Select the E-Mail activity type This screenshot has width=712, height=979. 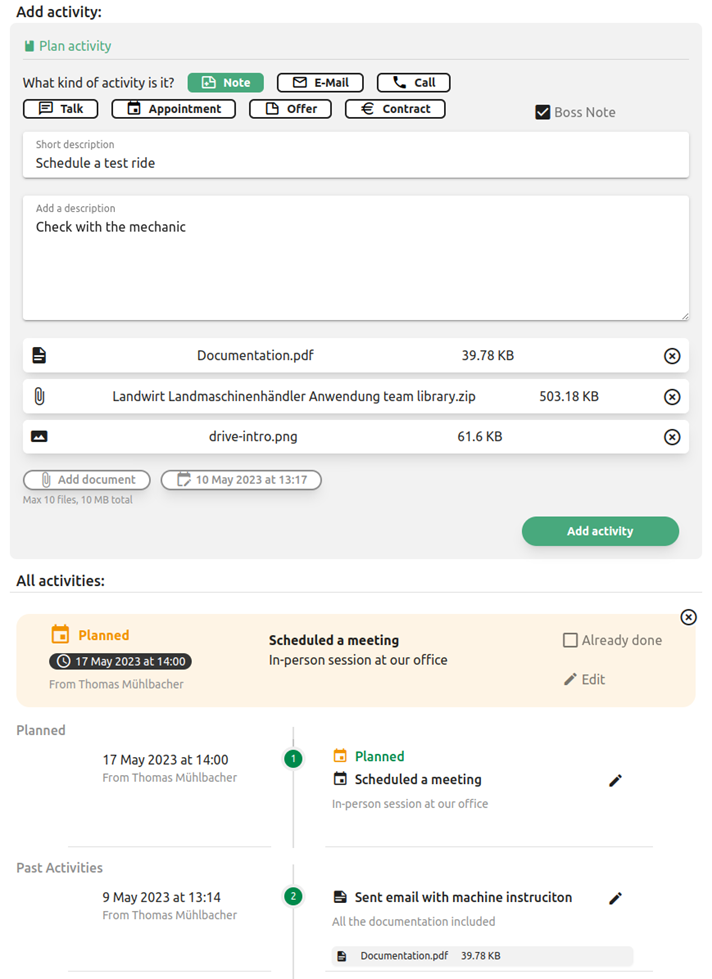point(320,82)
